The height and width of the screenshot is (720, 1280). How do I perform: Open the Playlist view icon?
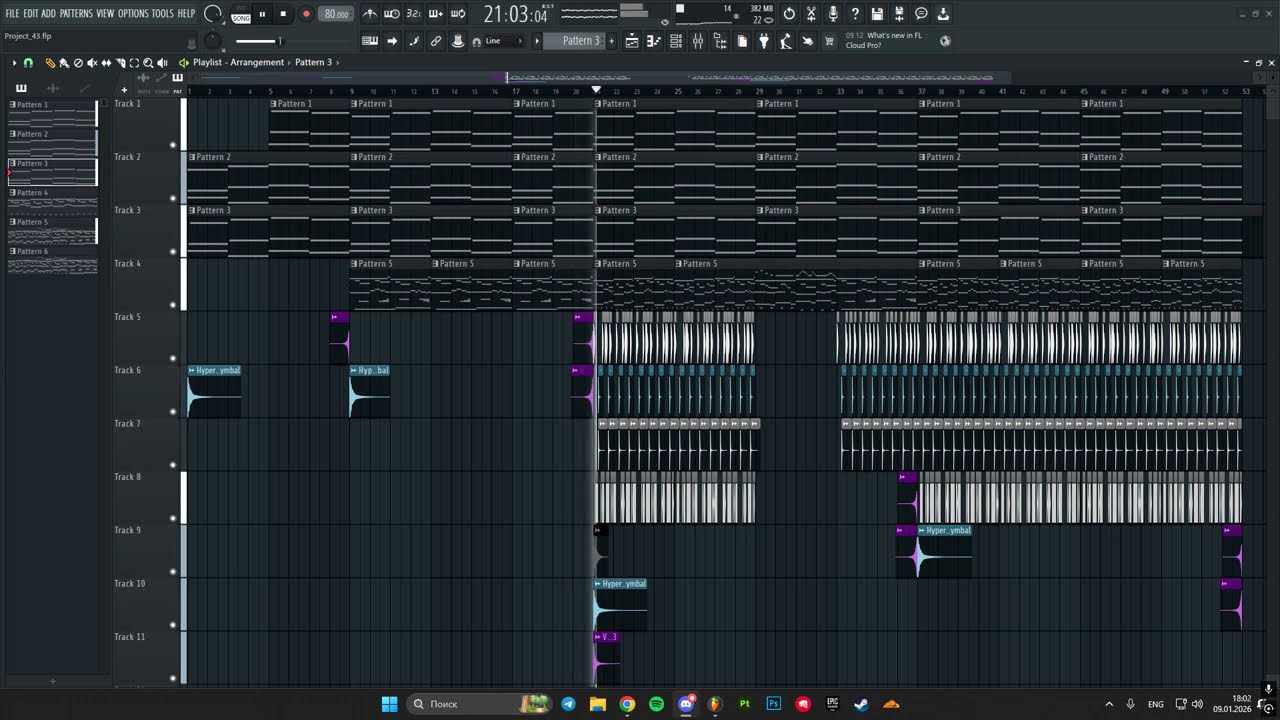coord(632,41)
